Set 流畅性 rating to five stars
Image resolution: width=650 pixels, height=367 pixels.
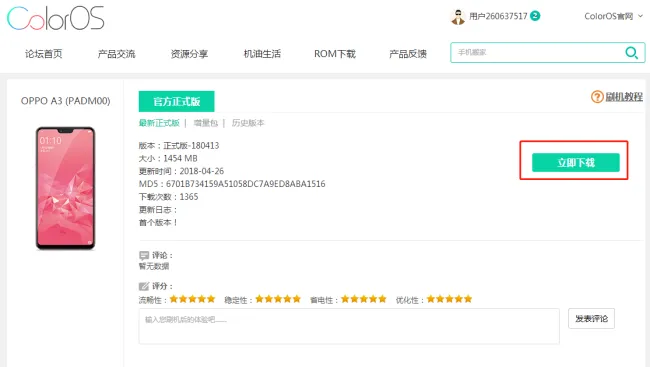tap(211, 299)
